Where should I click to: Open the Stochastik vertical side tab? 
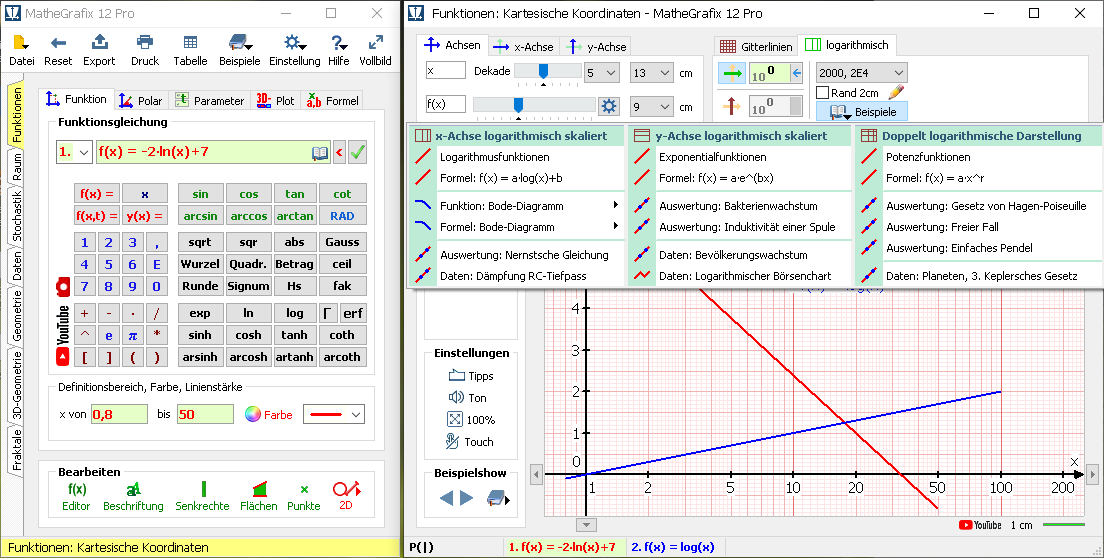click(17, 216)
